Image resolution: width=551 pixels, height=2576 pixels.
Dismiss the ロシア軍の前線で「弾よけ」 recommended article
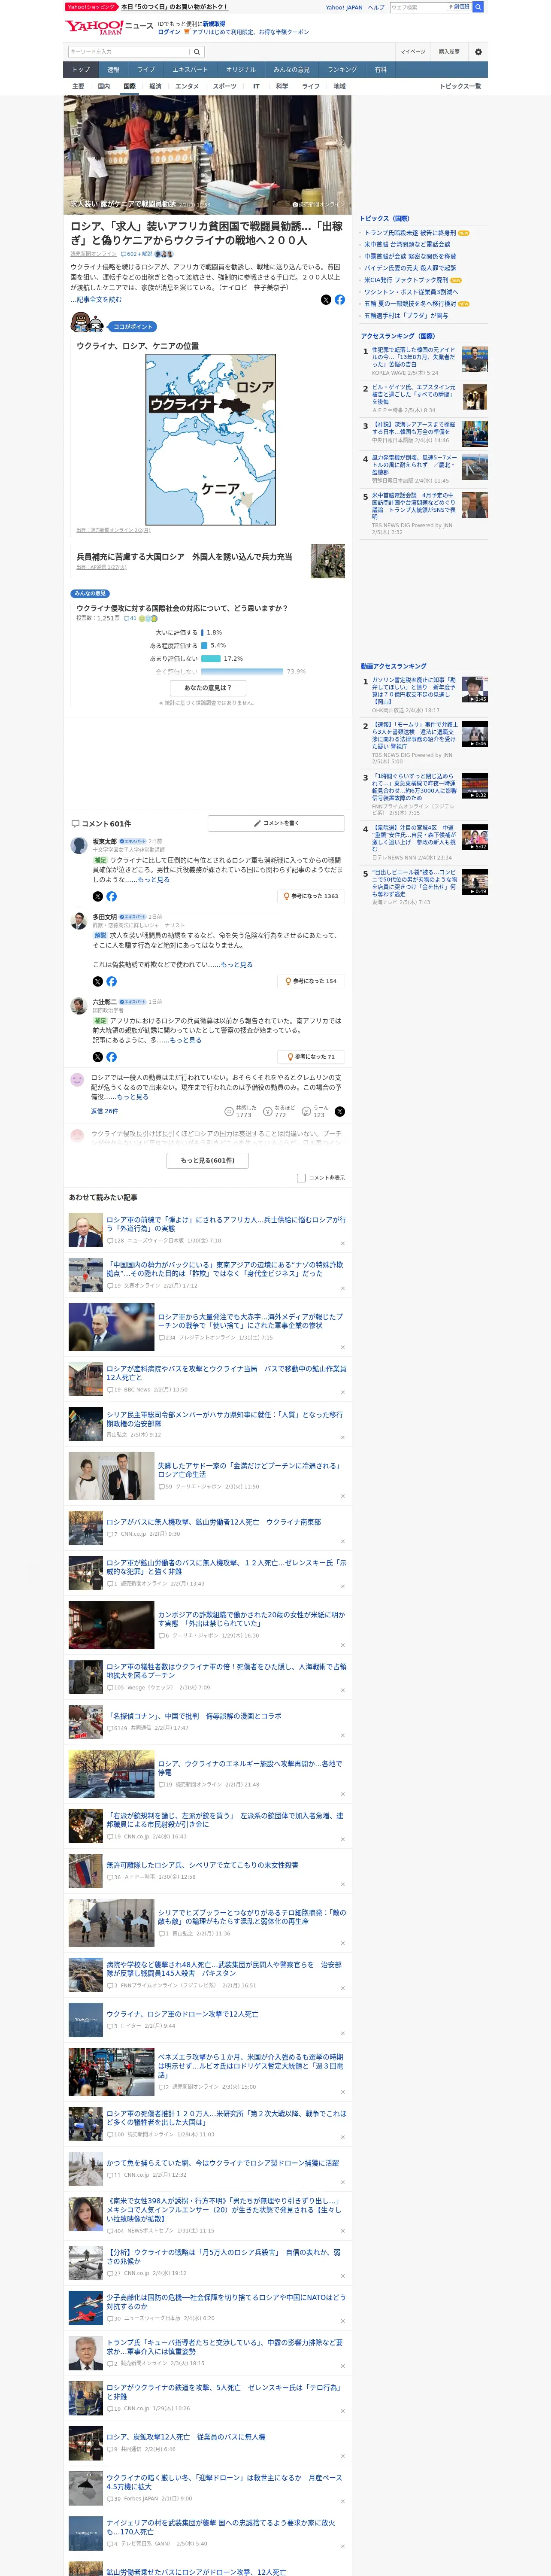tap(342, 1244)
